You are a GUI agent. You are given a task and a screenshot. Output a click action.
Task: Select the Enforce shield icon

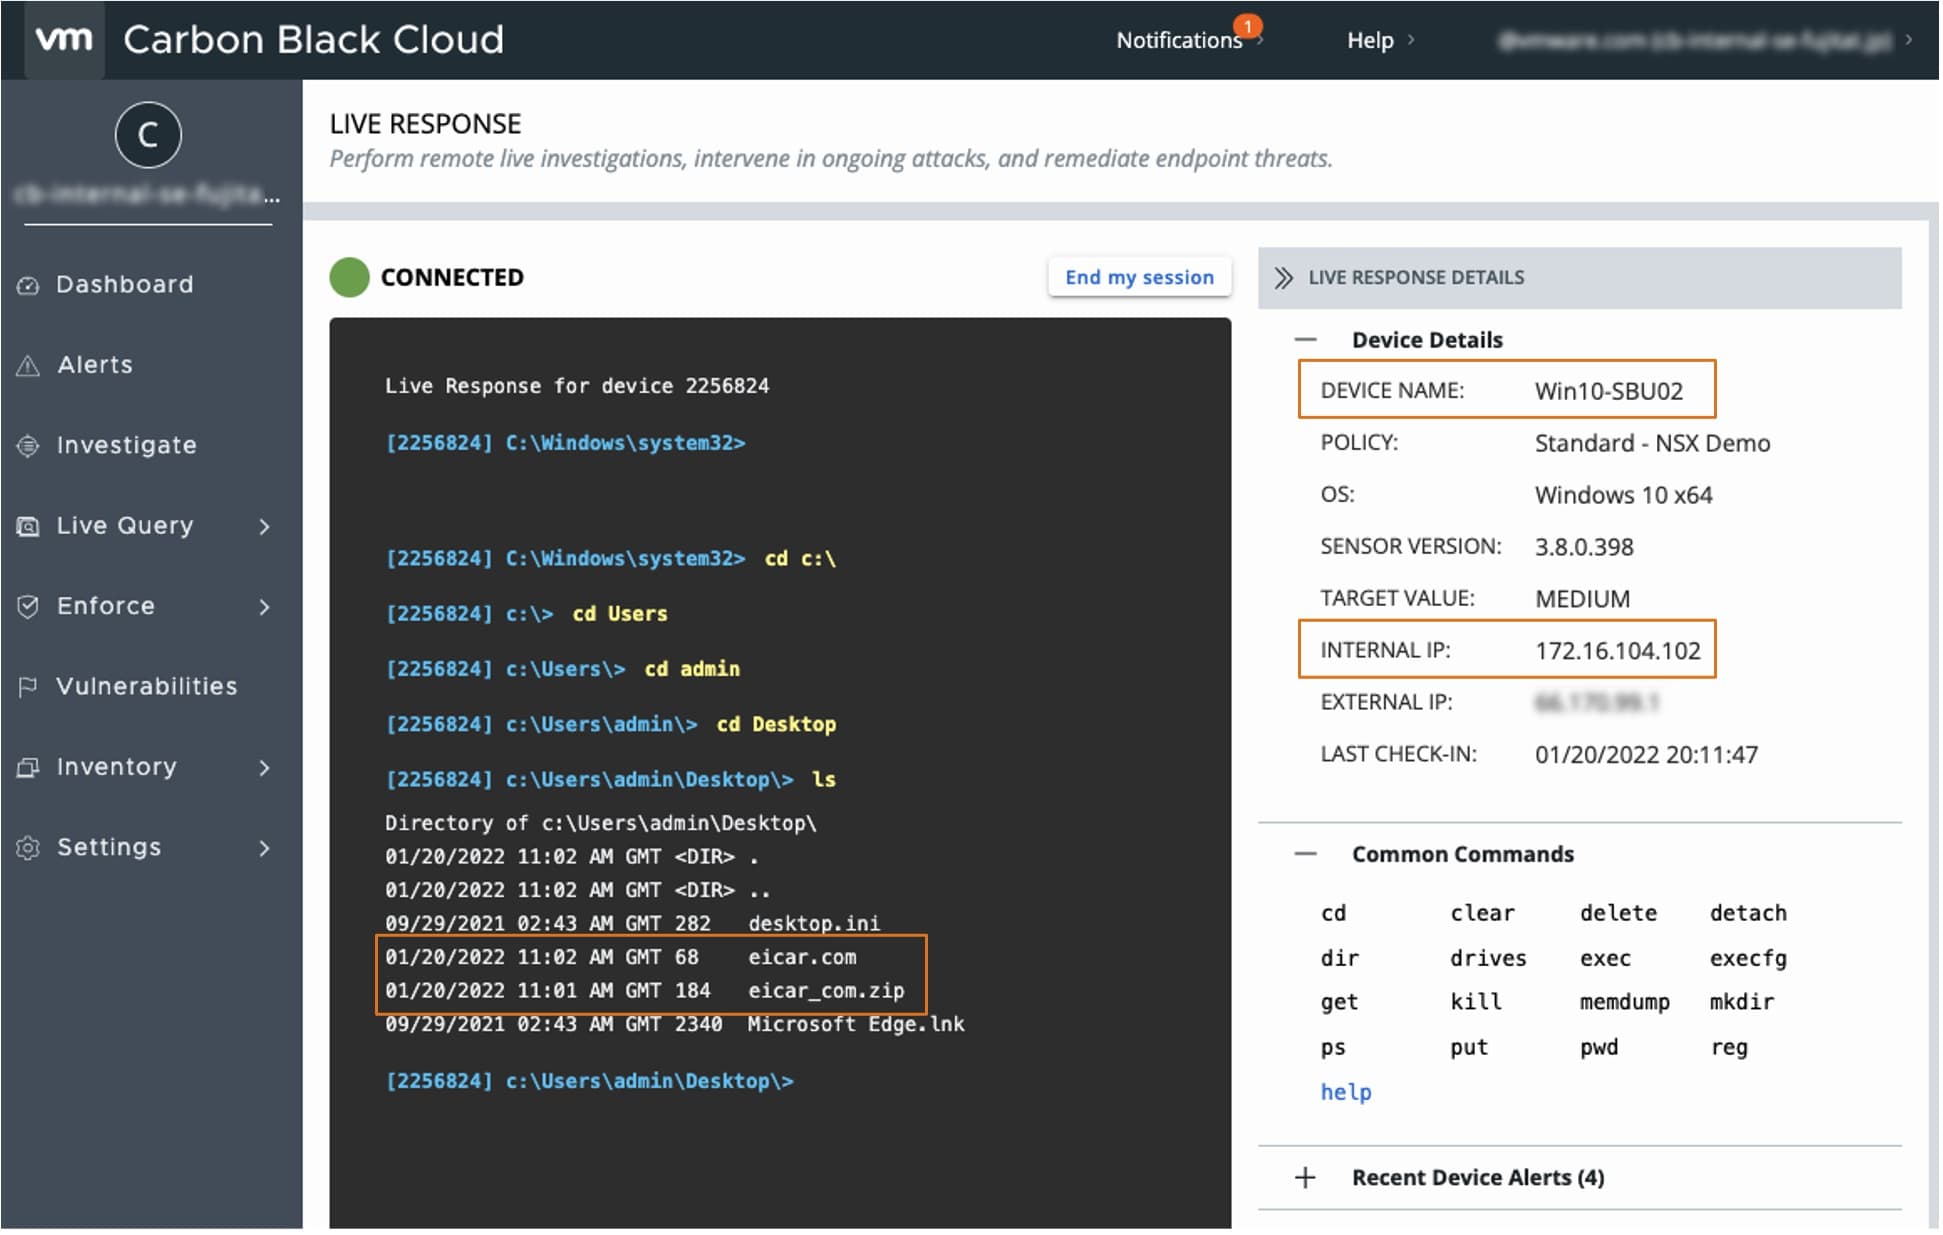[x=27, y=606]
